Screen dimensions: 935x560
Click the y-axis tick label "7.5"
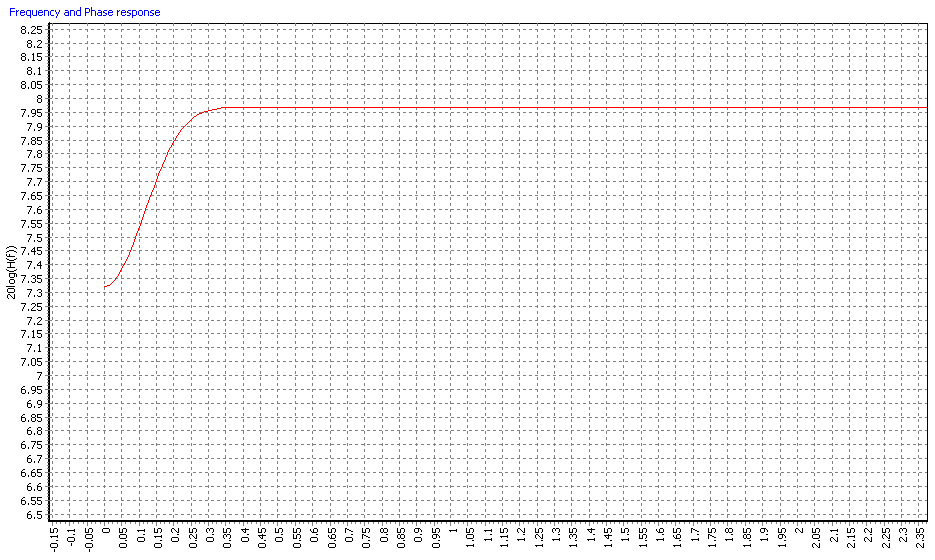click(35, 237)
